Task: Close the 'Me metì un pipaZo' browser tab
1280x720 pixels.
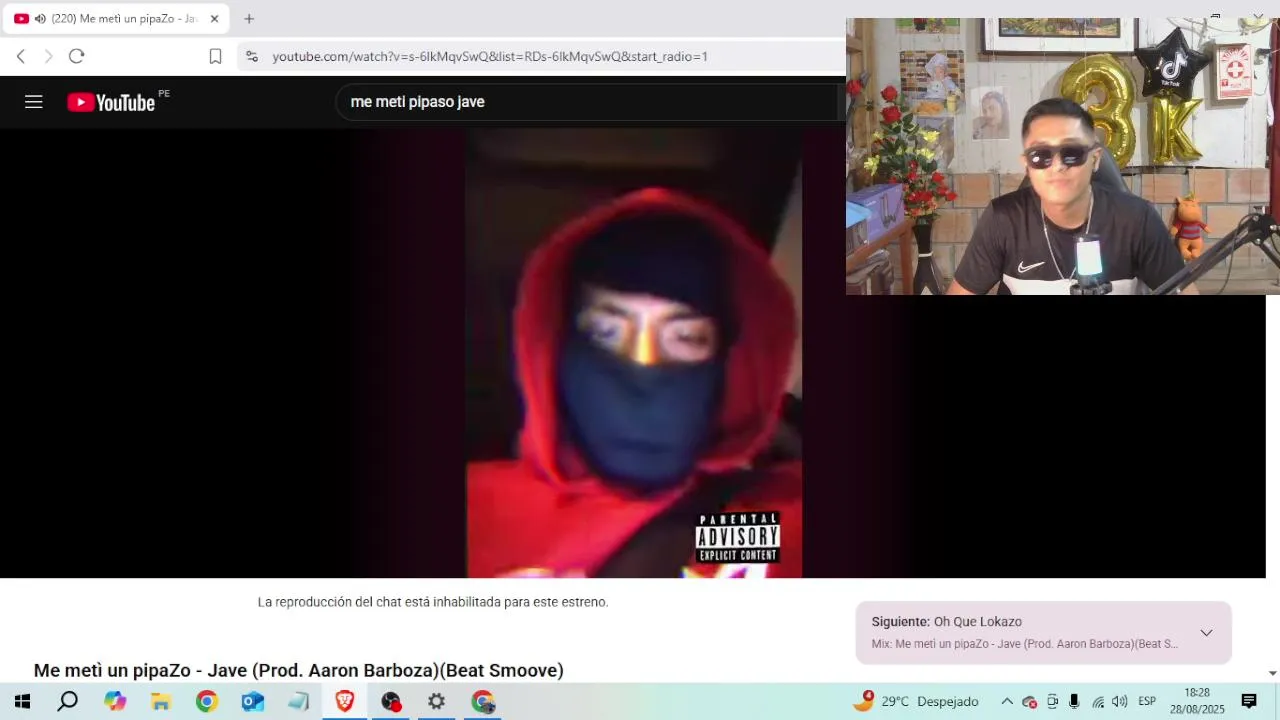Action: (214, 19)
